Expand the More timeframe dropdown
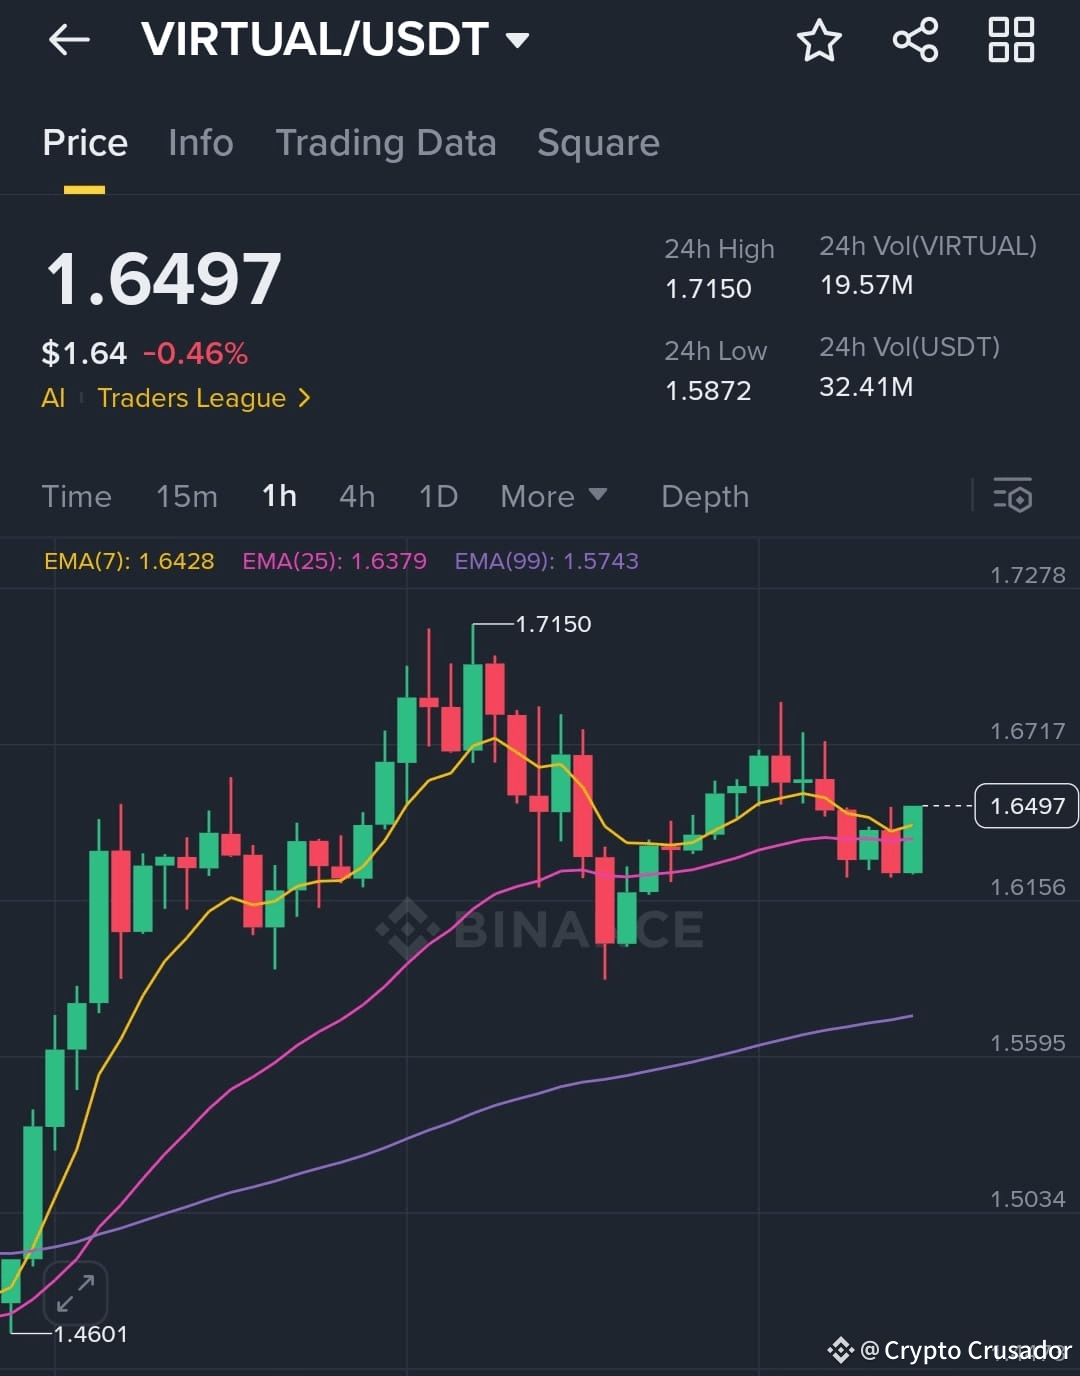The width and height of the screenshot is (1080, 1376). tap(555, 496)
